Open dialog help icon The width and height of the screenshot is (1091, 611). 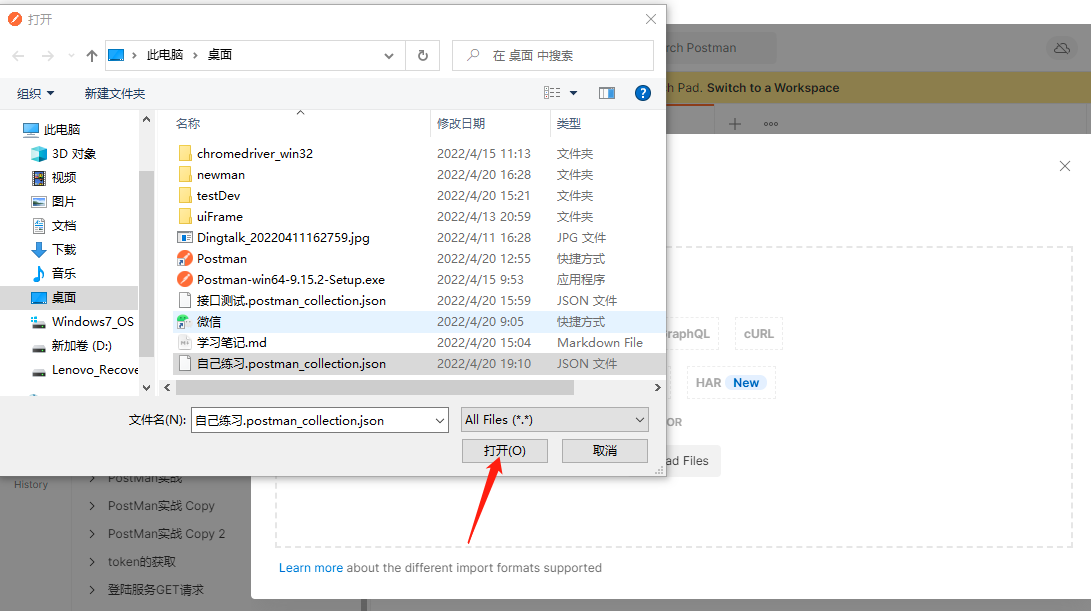click(x=642, y=93)
